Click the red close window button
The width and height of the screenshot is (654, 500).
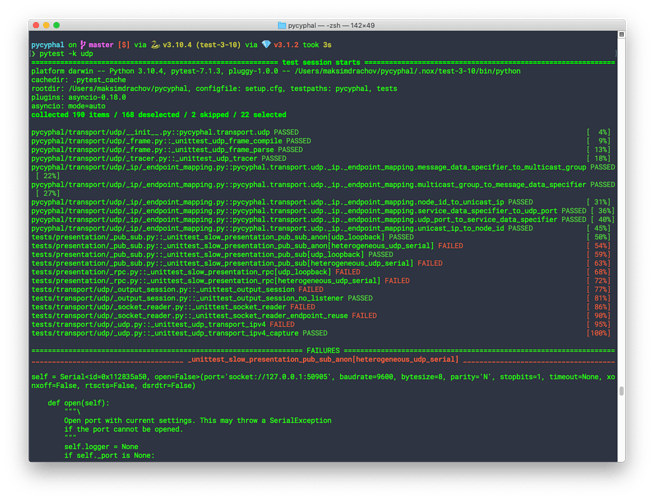point(36,25)
